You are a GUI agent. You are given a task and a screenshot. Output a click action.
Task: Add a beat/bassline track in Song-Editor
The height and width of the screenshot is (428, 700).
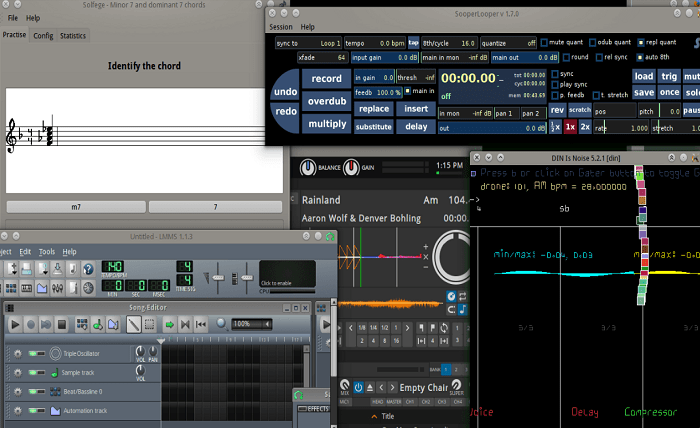point(82,324)
